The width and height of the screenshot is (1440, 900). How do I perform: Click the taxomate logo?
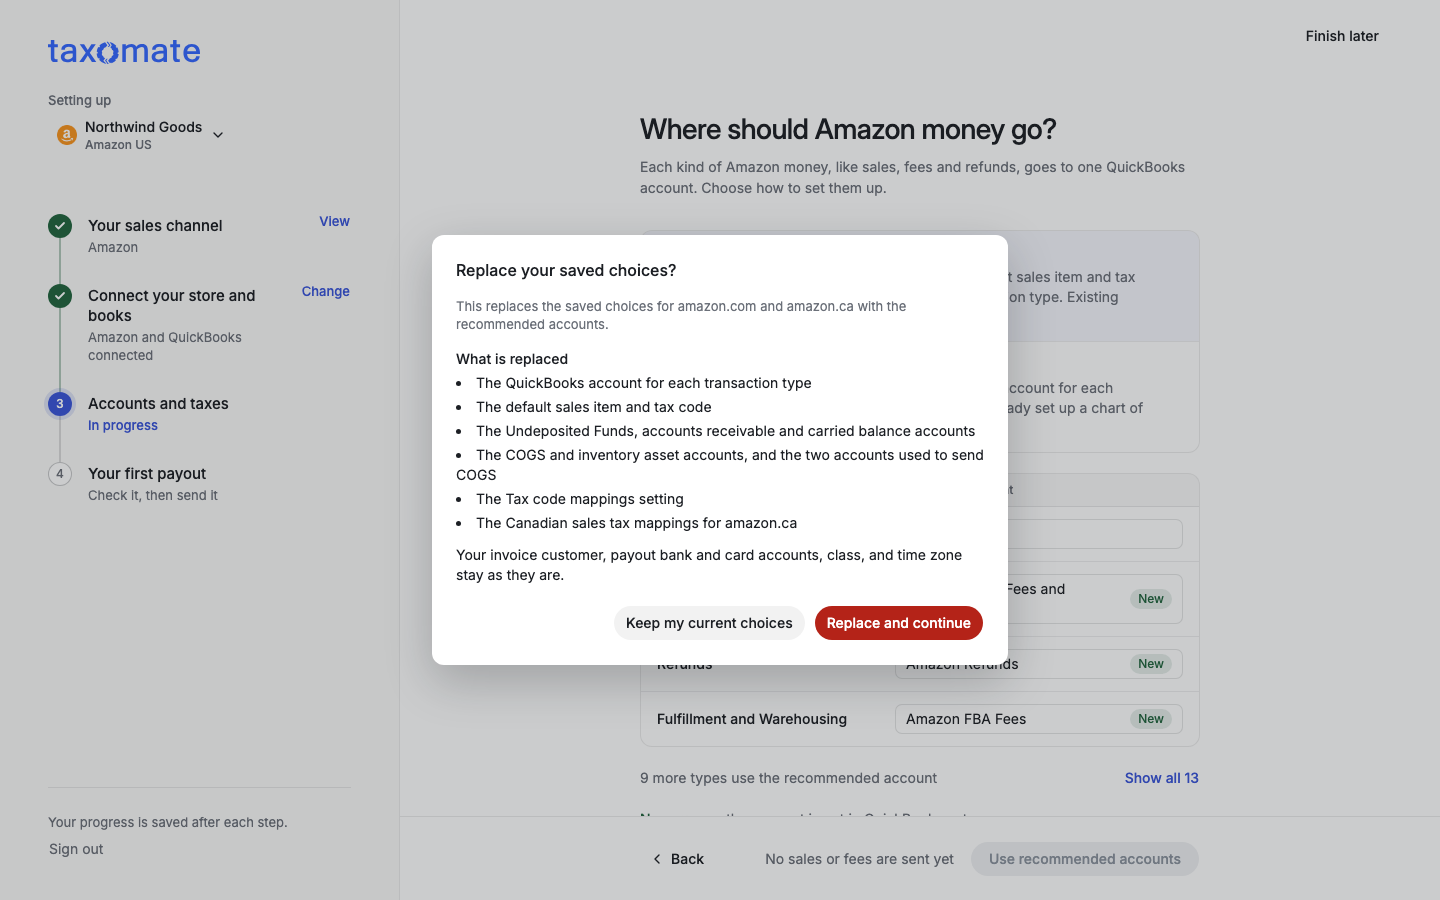tap(124, 51)
